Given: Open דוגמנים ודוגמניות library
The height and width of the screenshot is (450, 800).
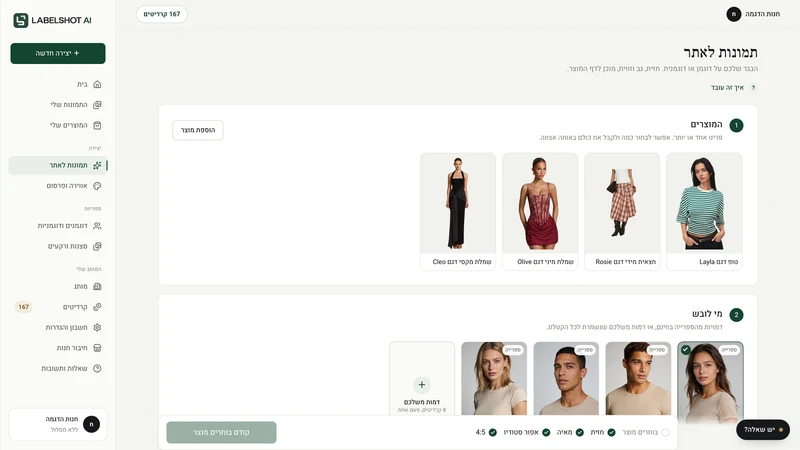Looking at the screenshot, I should click(58, 226).
